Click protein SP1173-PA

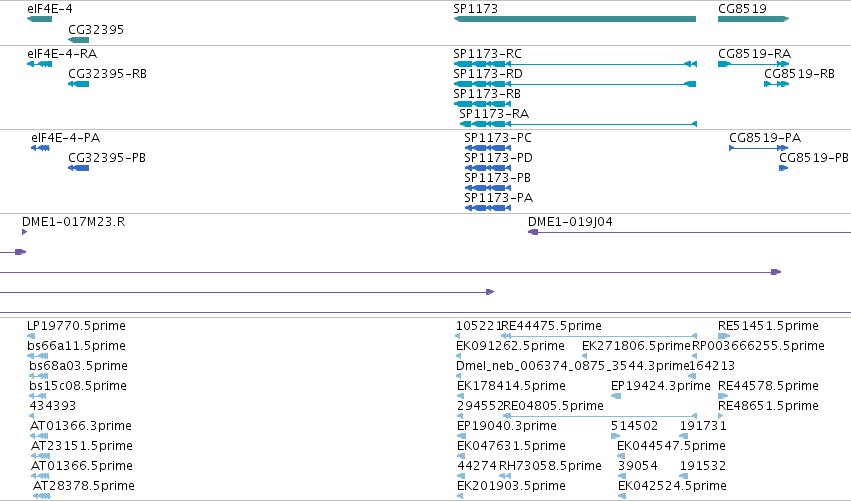pyautogui.click(x=488, y=208)
